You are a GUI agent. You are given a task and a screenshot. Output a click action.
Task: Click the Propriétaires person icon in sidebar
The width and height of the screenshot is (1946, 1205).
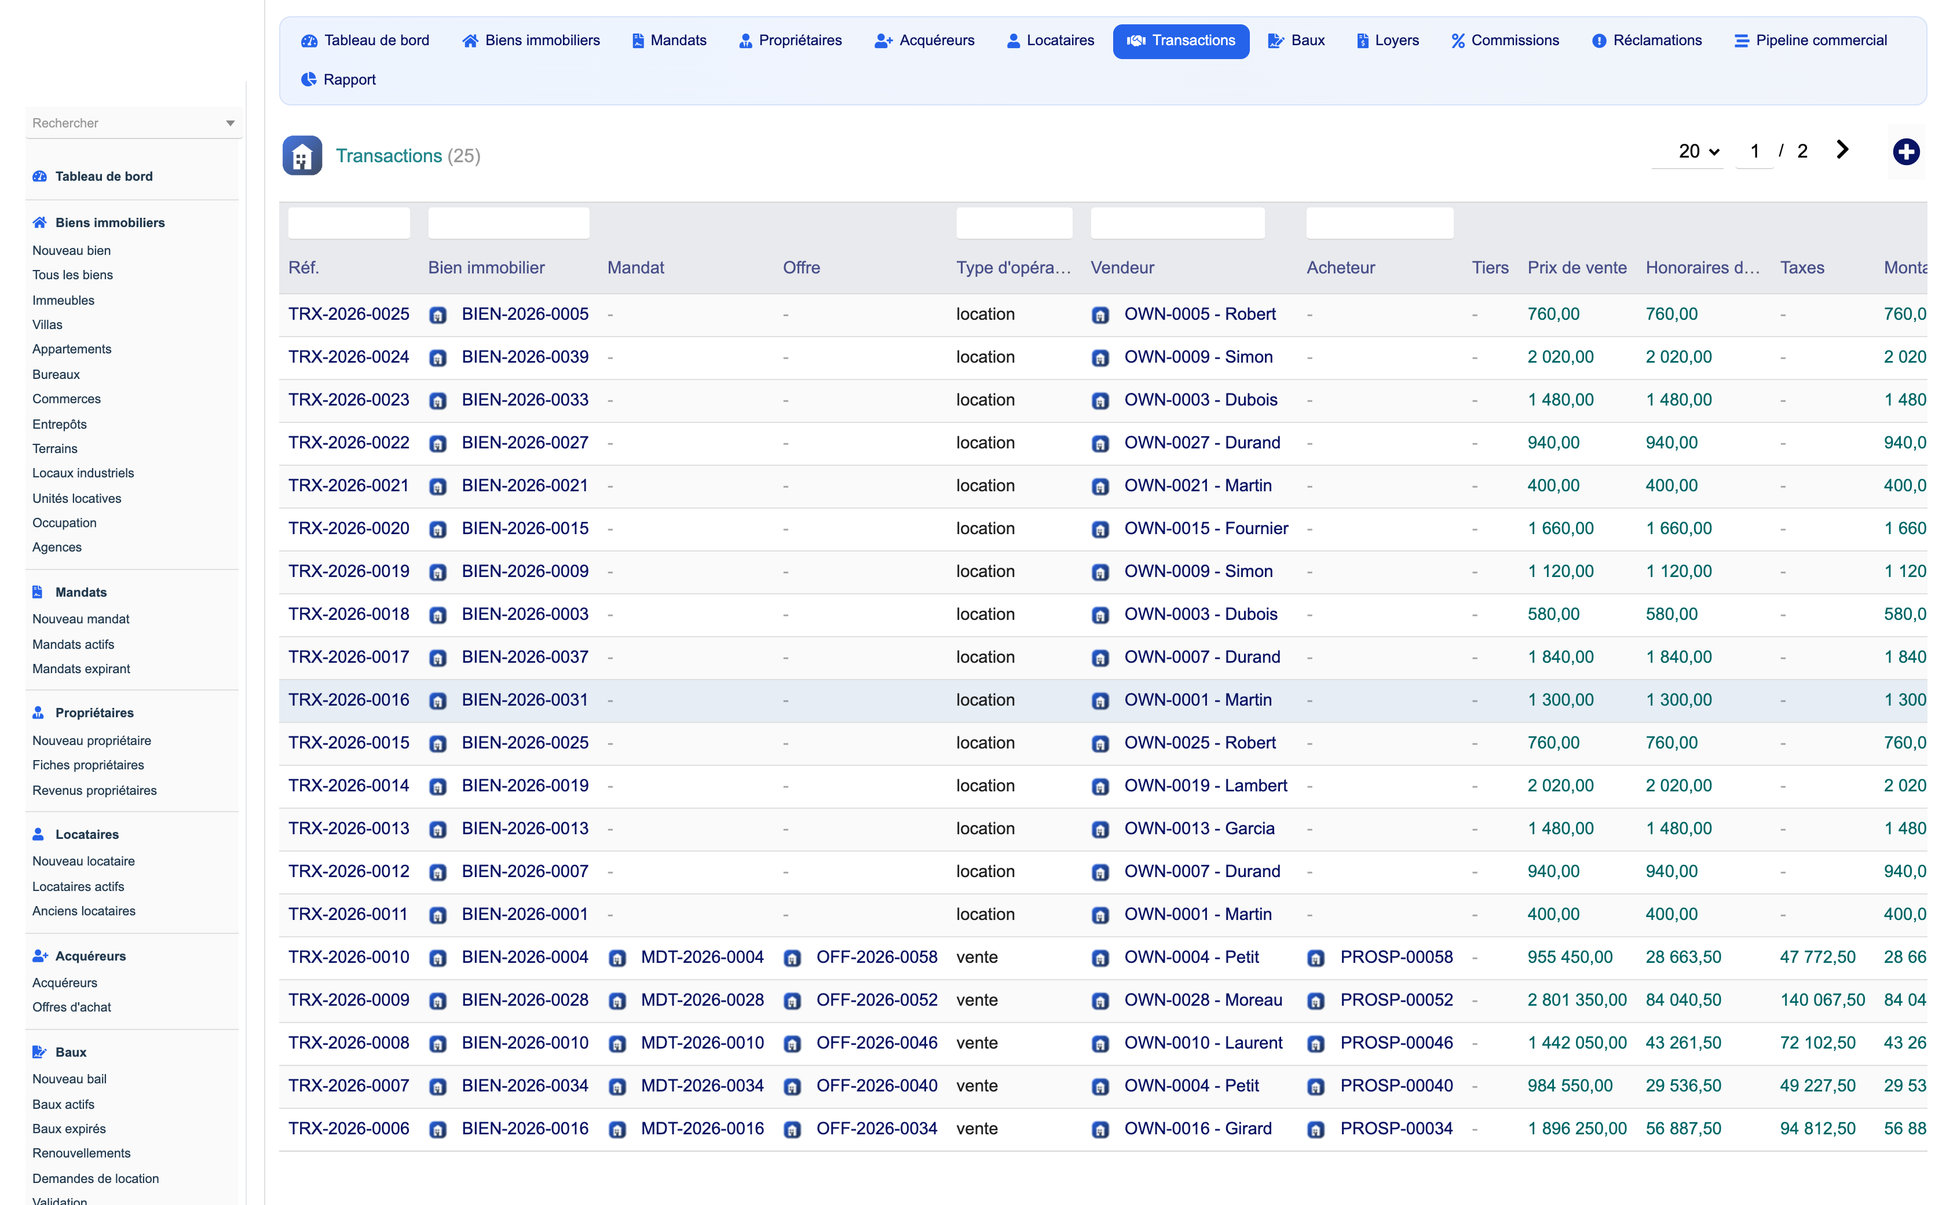(x=38, y=713)
